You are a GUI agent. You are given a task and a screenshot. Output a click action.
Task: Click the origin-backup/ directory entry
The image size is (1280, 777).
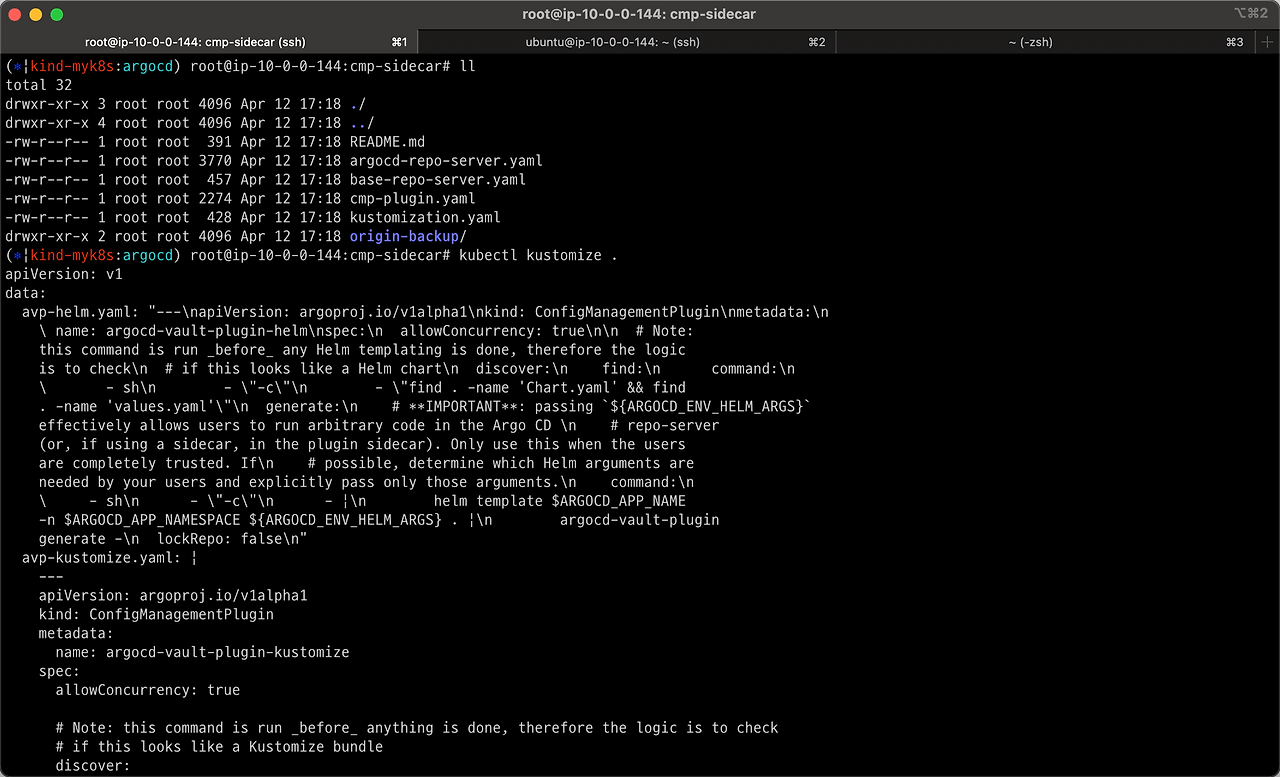tap(408, 237)
